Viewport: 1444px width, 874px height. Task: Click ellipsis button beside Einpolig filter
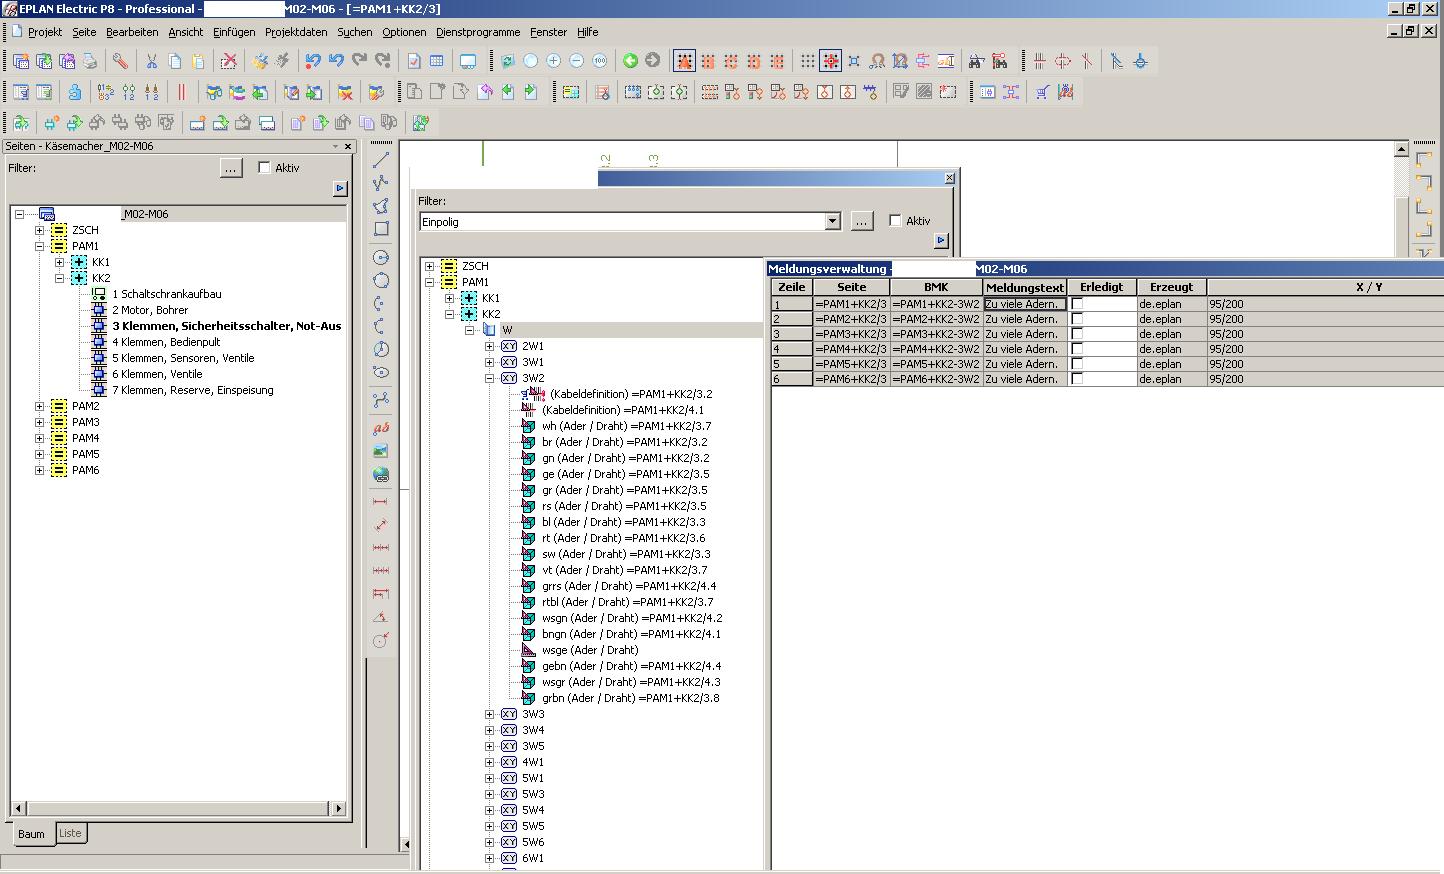click(862, 221)
